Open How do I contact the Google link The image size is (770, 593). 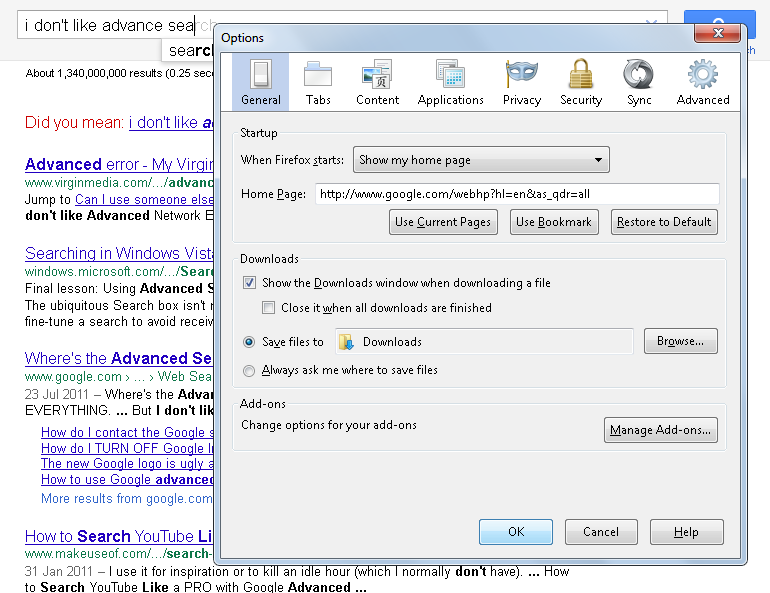[x=128, y=432]
